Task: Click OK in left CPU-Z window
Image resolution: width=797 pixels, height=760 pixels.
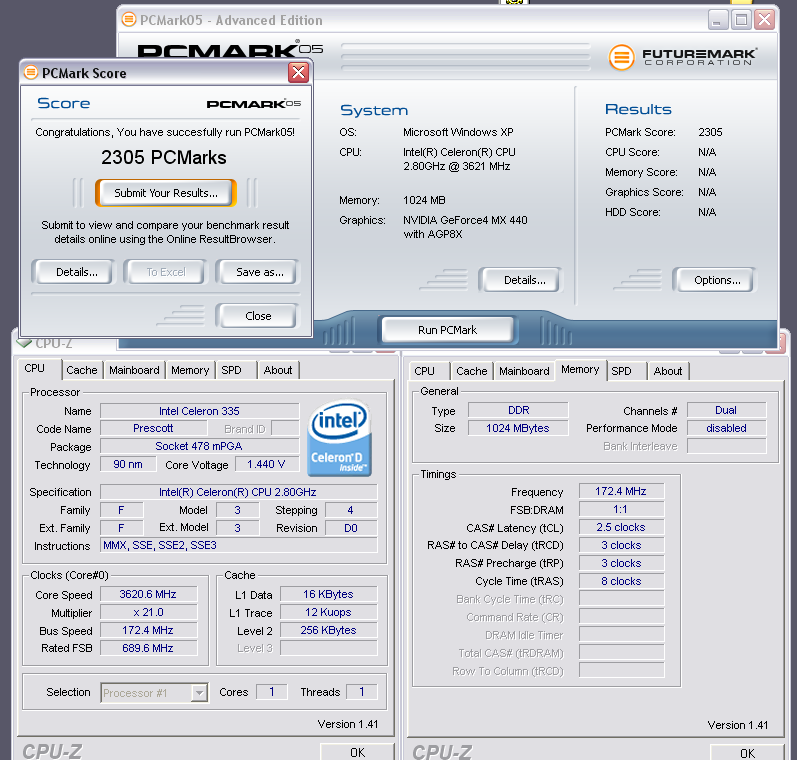Action: tap(357, 752)
